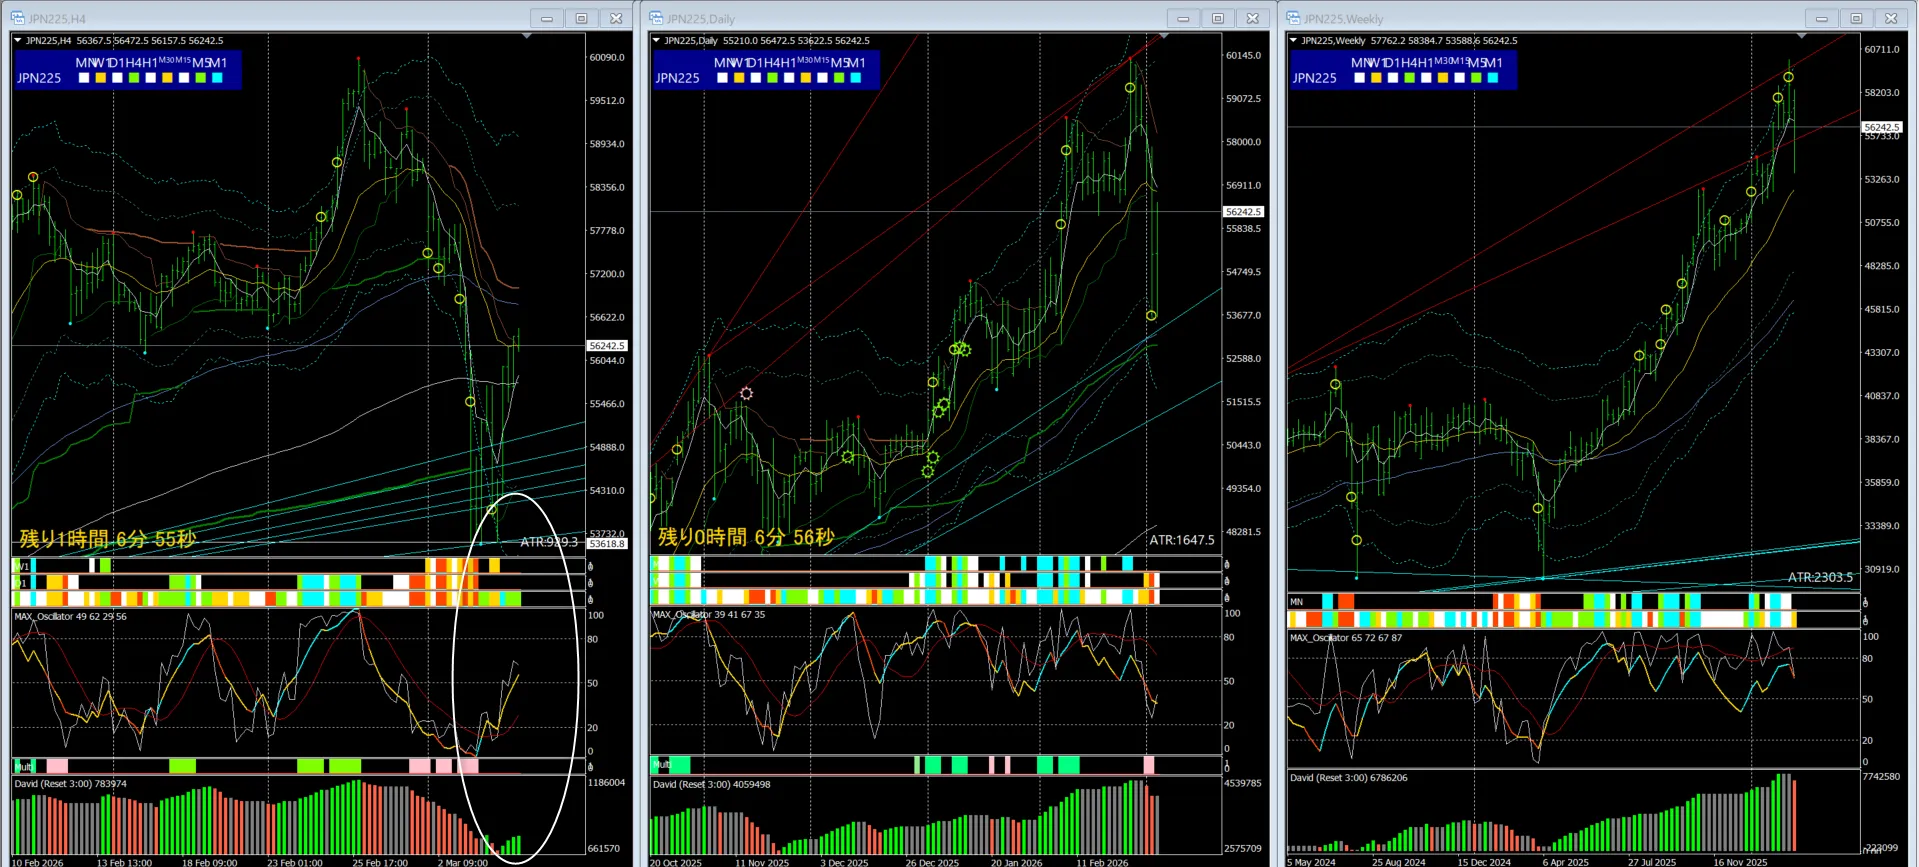Select the H1 timeframe square in H4 window

click(x=150, y=78)
